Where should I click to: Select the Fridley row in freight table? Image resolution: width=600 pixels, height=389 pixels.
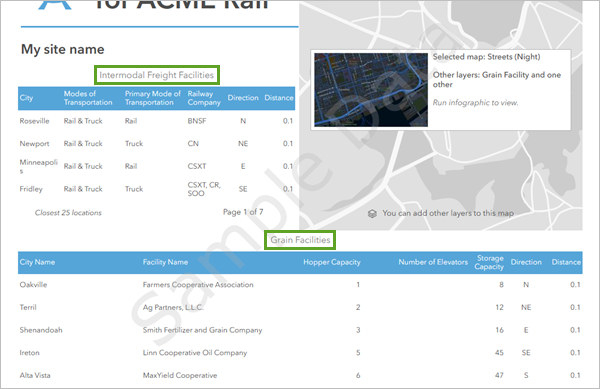[x=157, y=189]
